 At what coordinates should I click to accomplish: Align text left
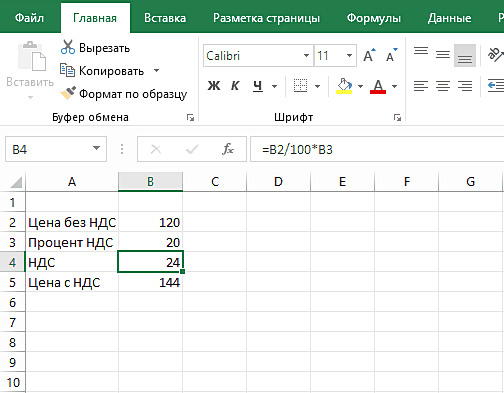pyautogui.click(x=421, y=86)
